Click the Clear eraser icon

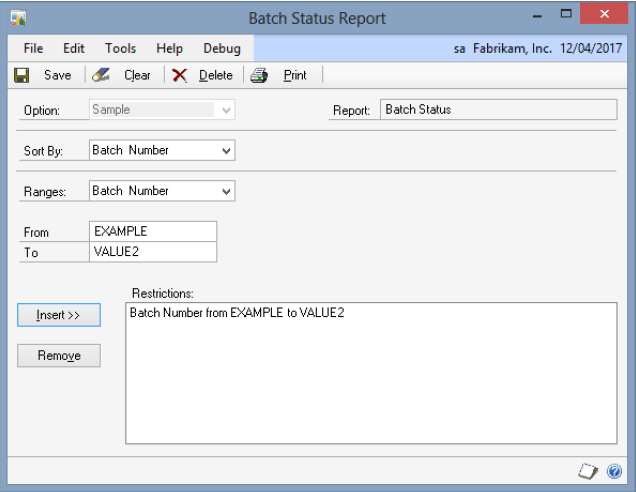point(101,75)
